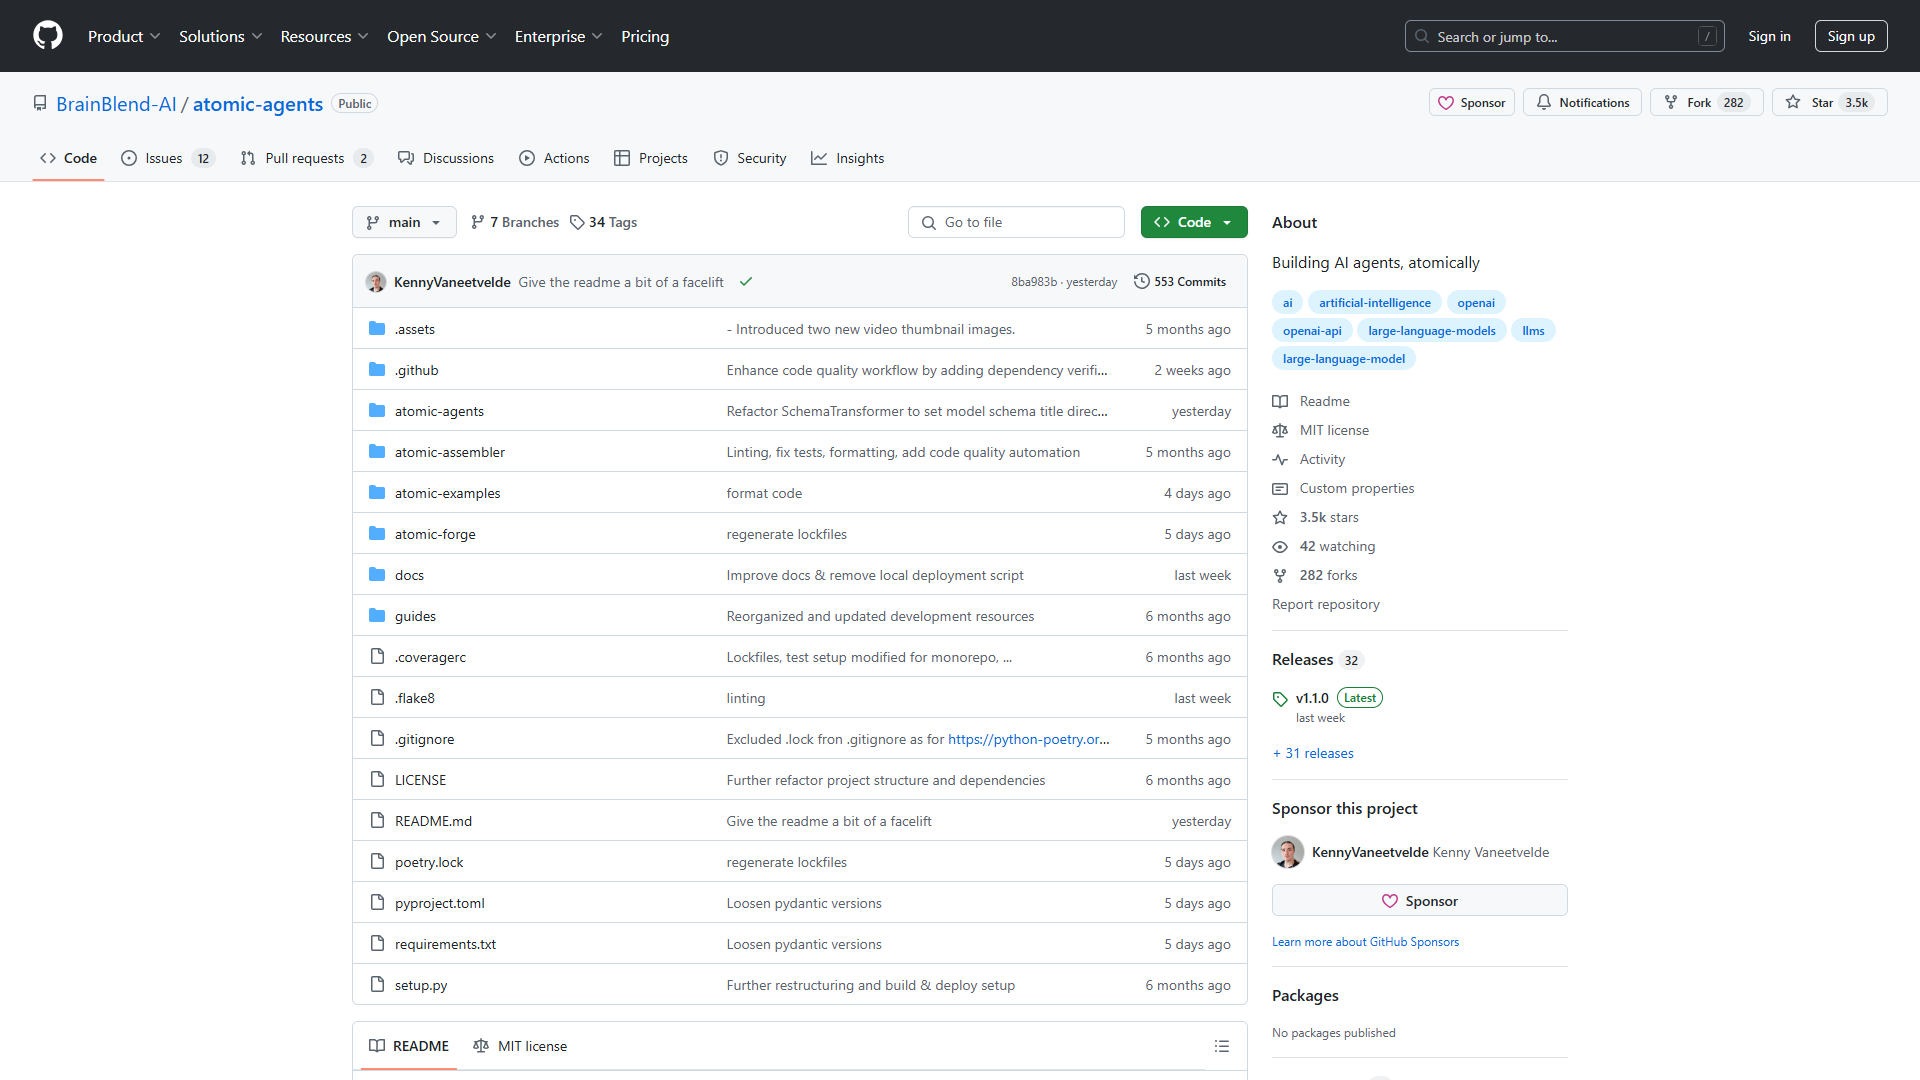Open the Pull requests tab
Viewport: 1920px width, 1080px height.
click(x=307, y=158)
